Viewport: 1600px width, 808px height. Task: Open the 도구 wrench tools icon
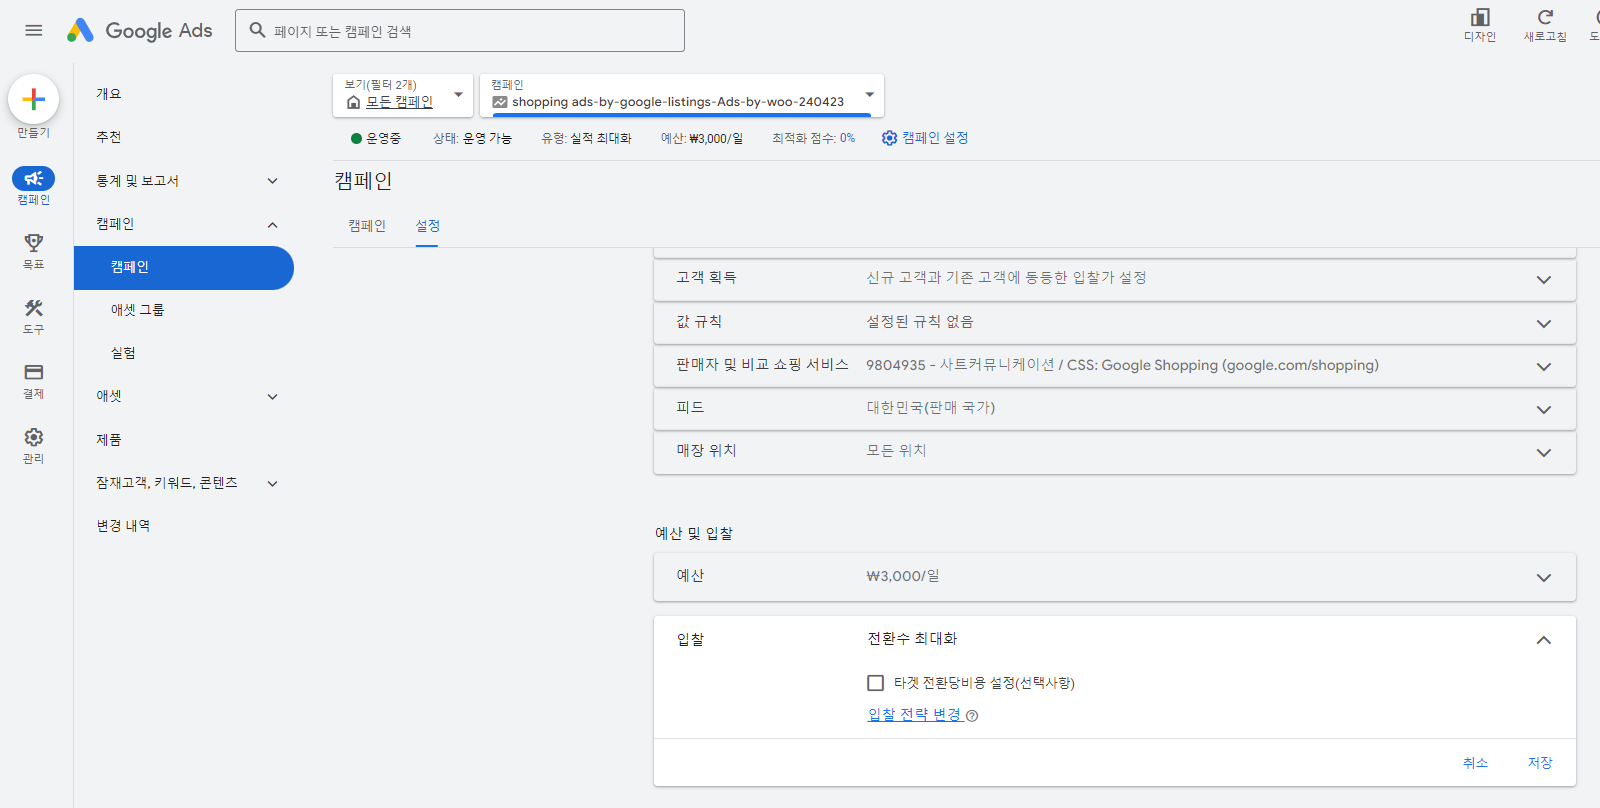[x=33, y=308]
